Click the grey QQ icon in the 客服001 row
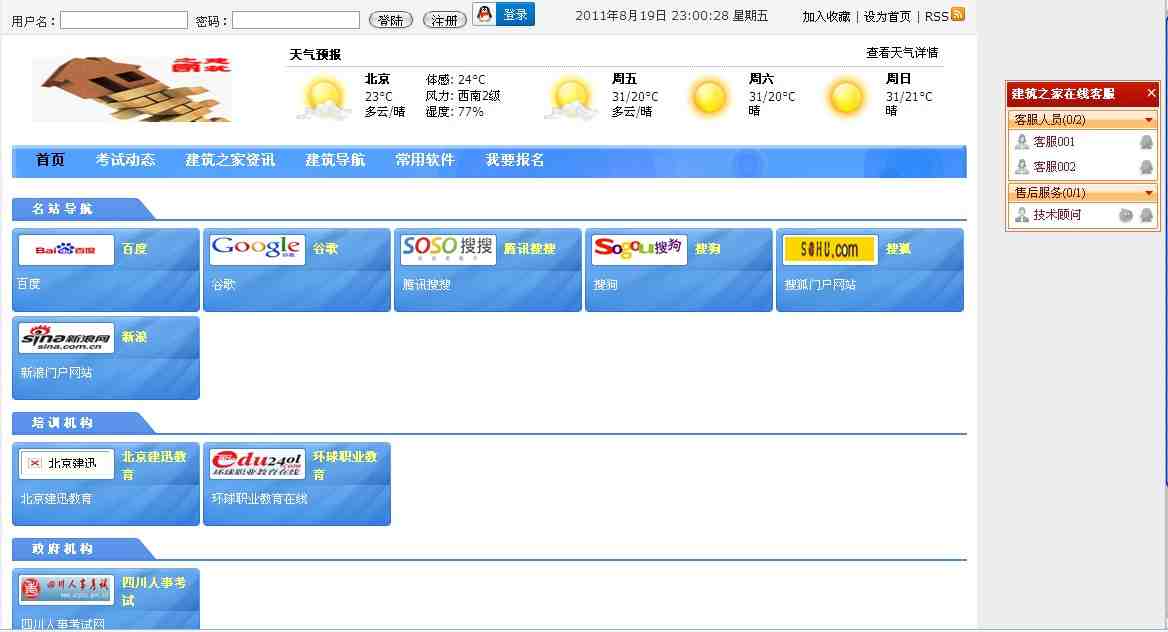 pos(1146,142)
